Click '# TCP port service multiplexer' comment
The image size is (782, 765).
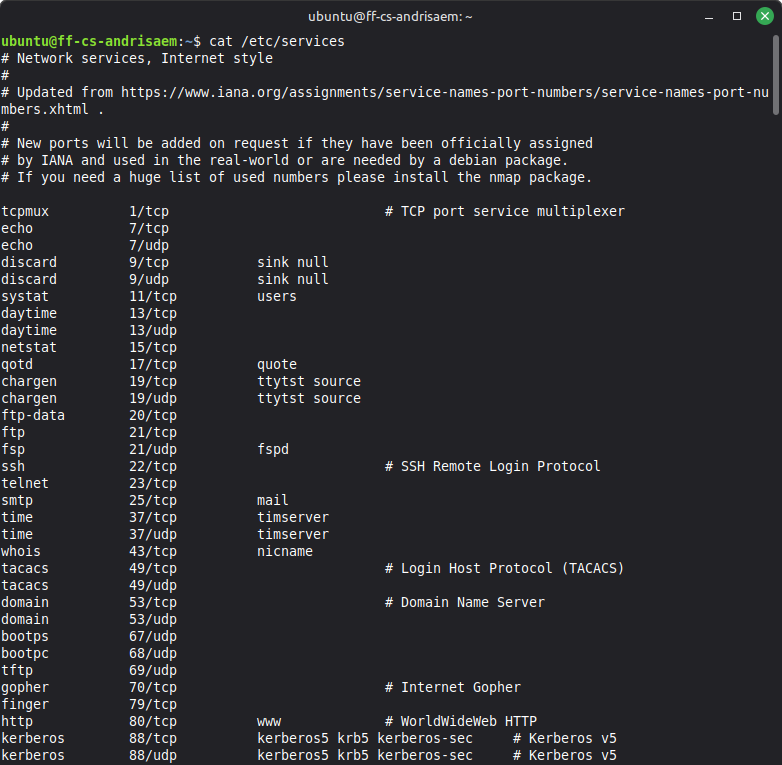tap(505, 211)
